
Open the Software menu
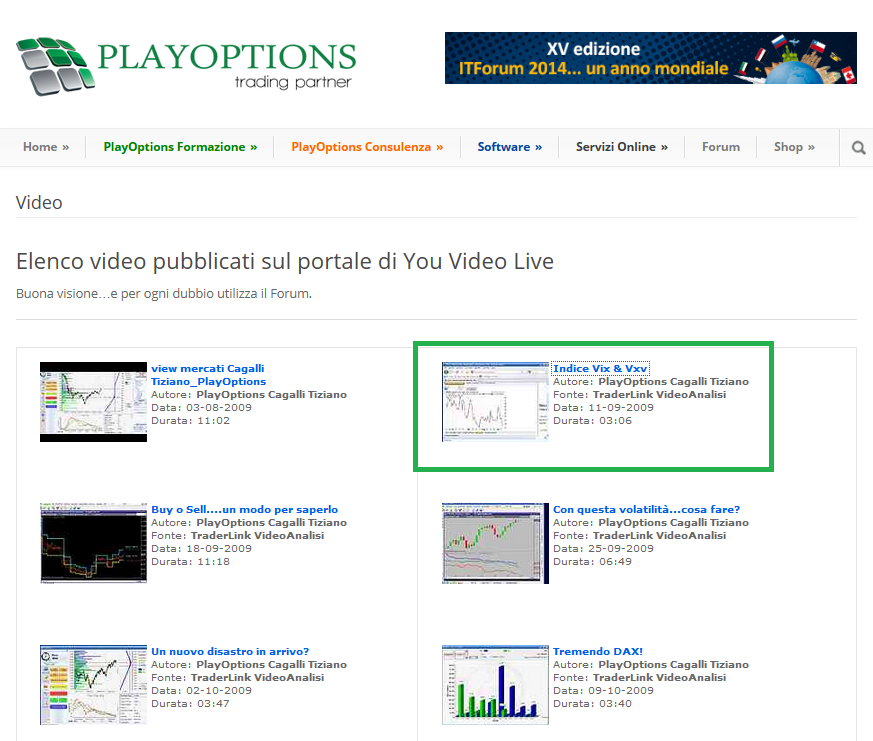(509, 147)
